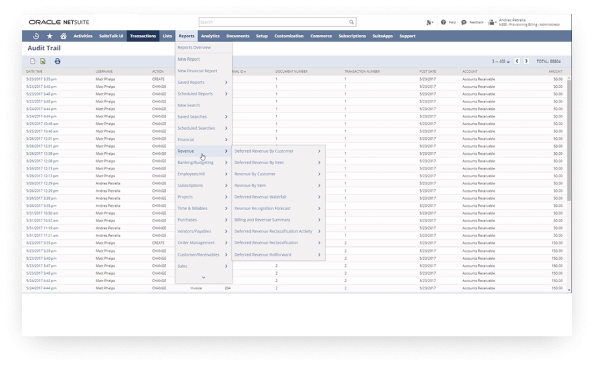Open the Recent Records clock icon
The image size is (594, 367).
pyautogui.click(x=36, y=36)
